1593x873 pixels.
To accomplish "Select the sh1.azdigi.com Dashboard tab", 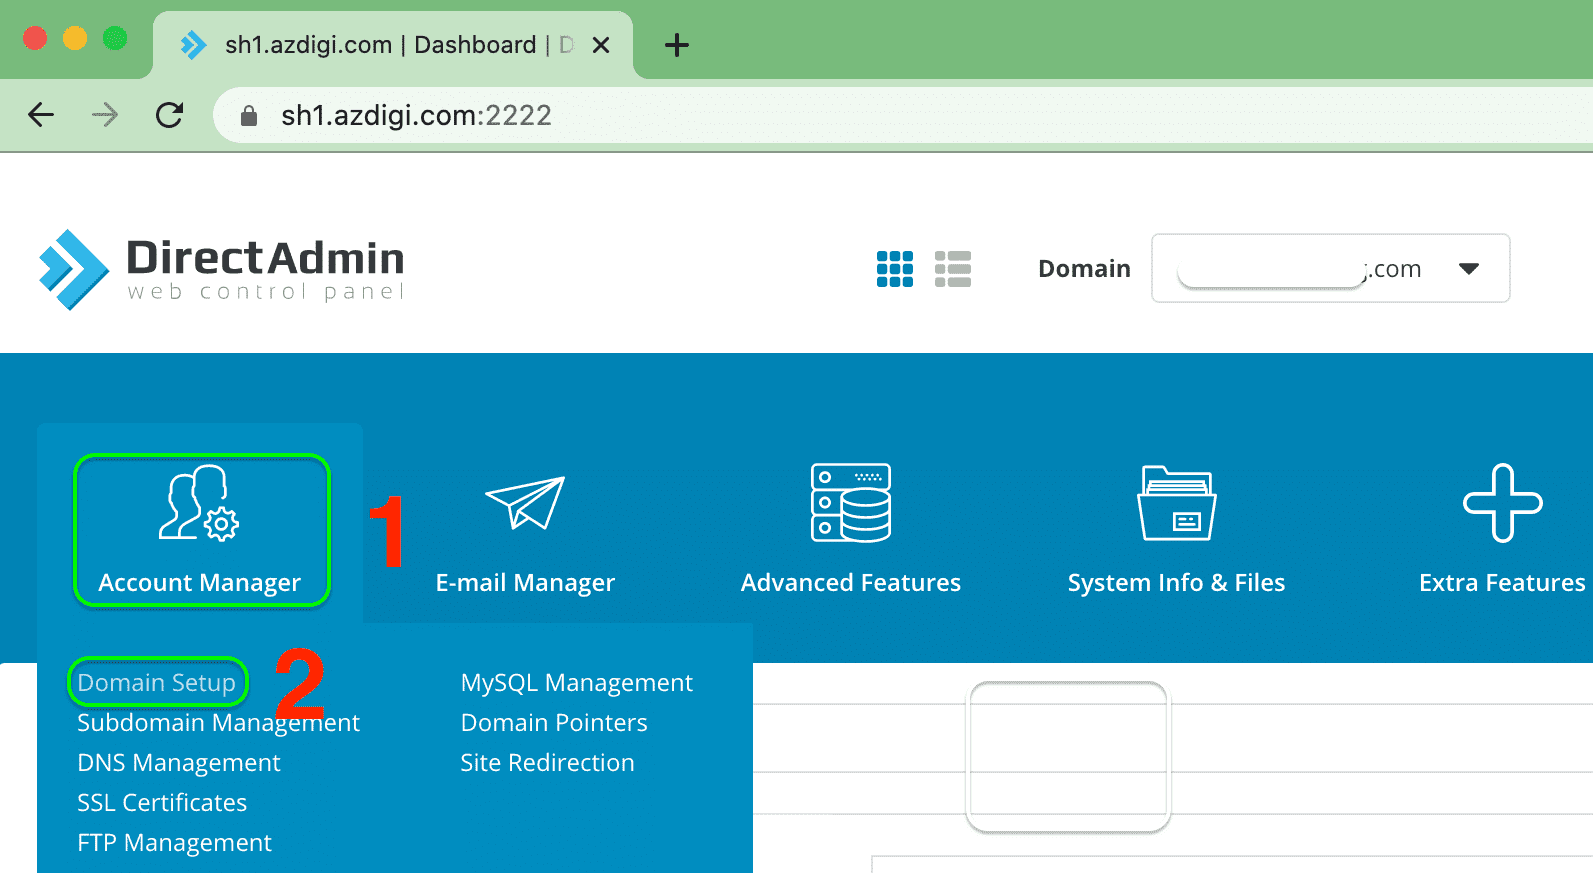I will click(380, 45).
